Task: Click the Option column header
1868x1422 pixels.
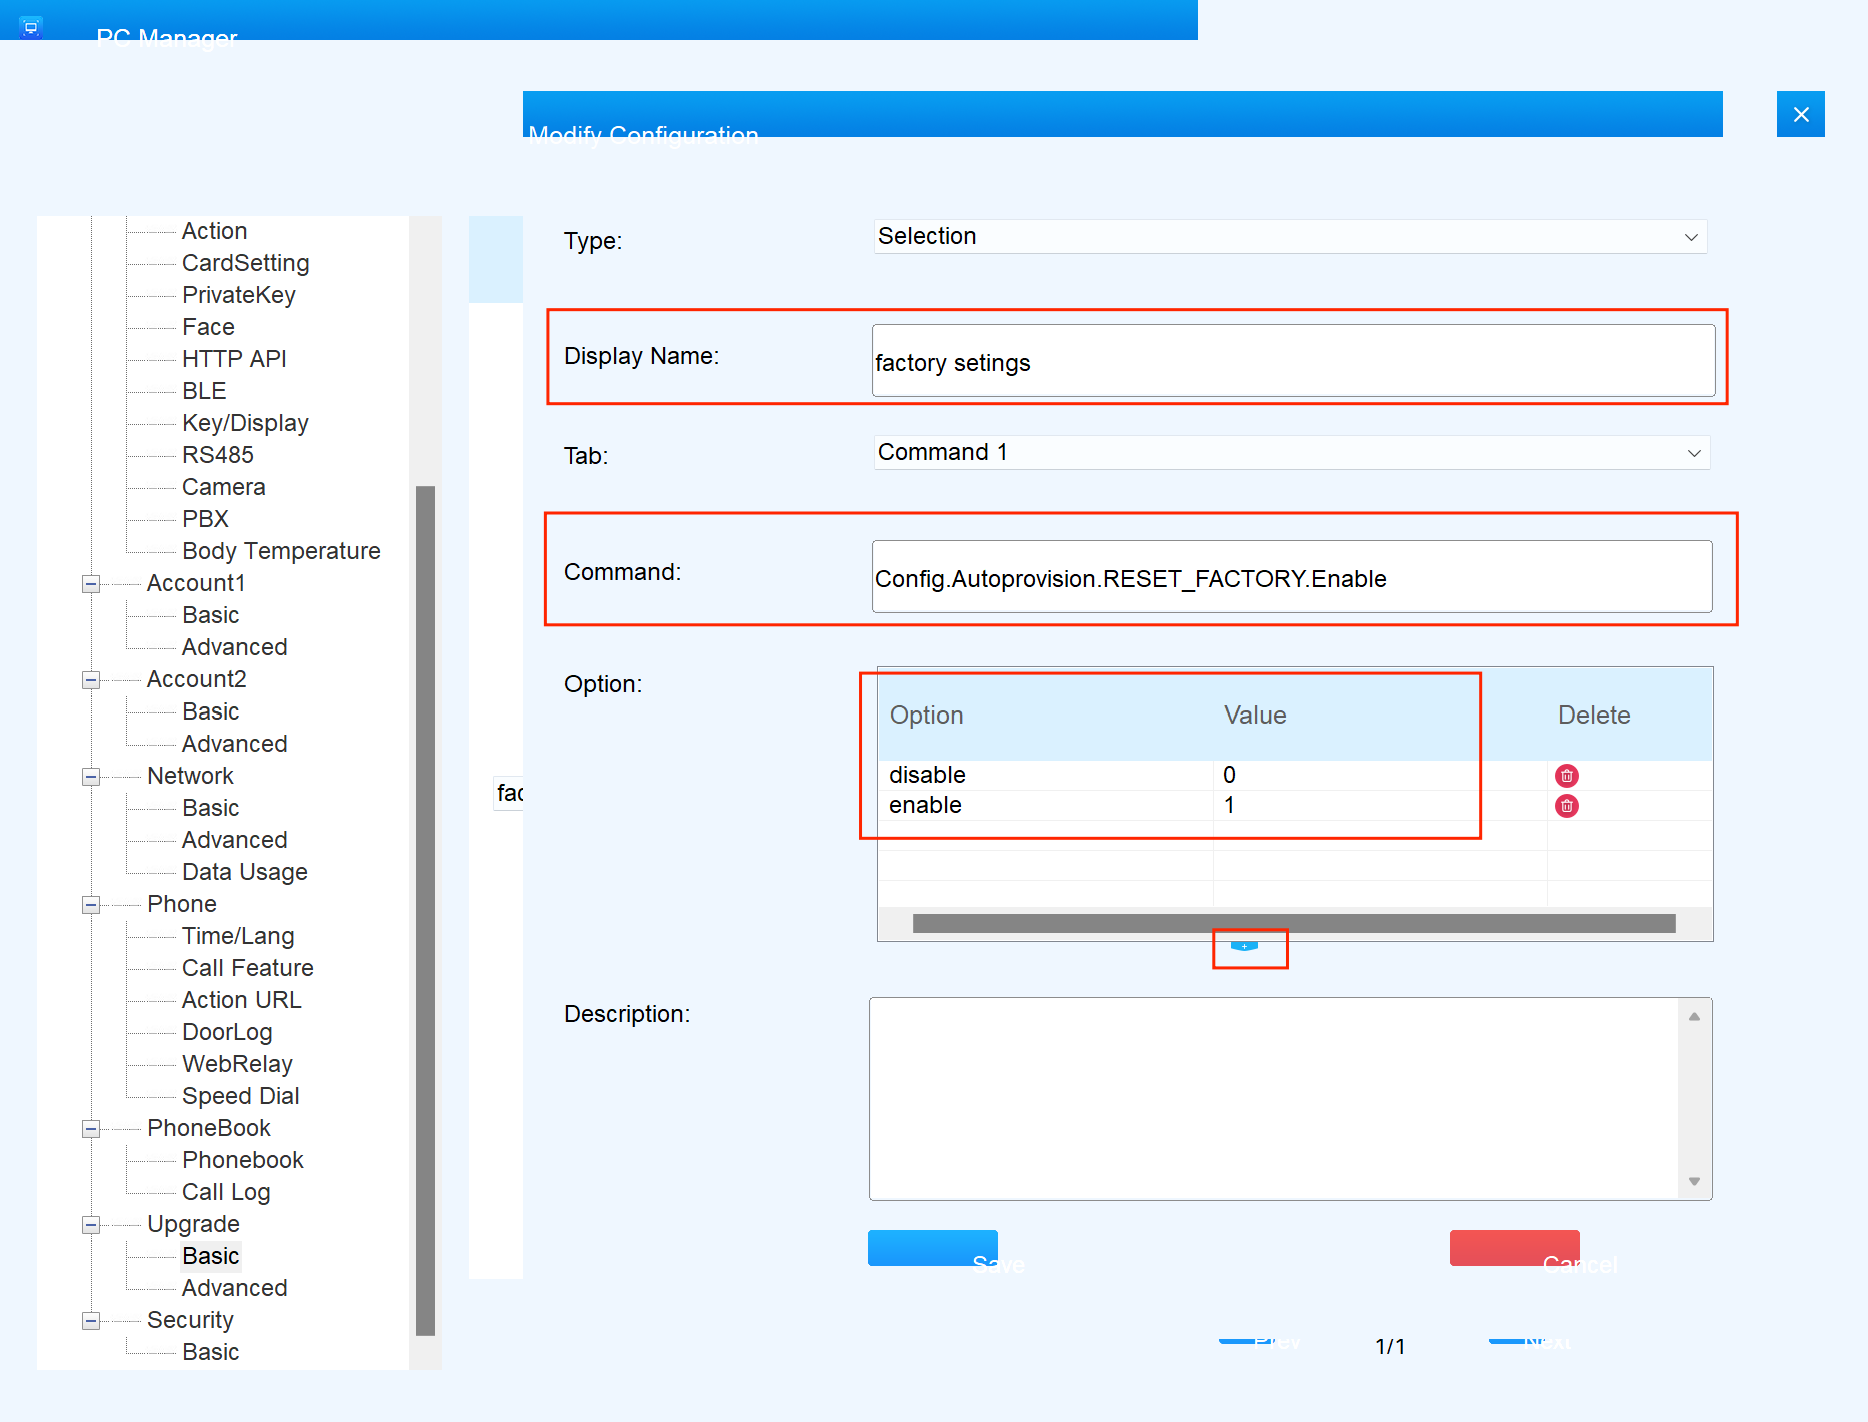Action: pyautogui.click(x=1046, y=715)
